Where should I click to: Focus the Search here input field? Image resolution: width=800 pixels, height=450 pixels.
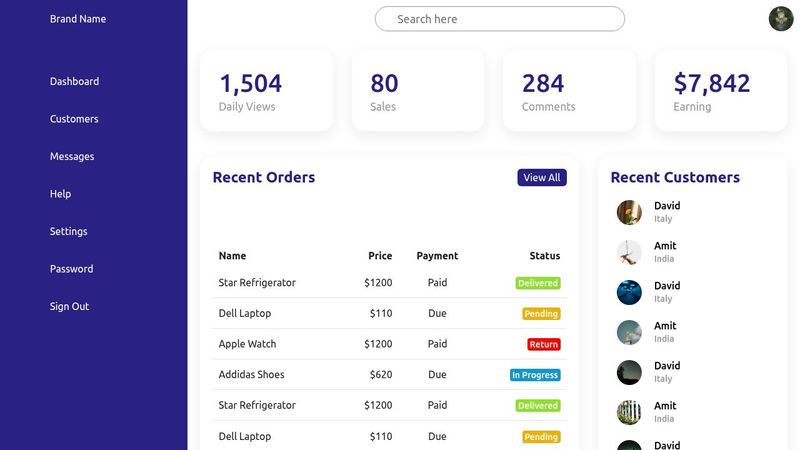(499, 19)
